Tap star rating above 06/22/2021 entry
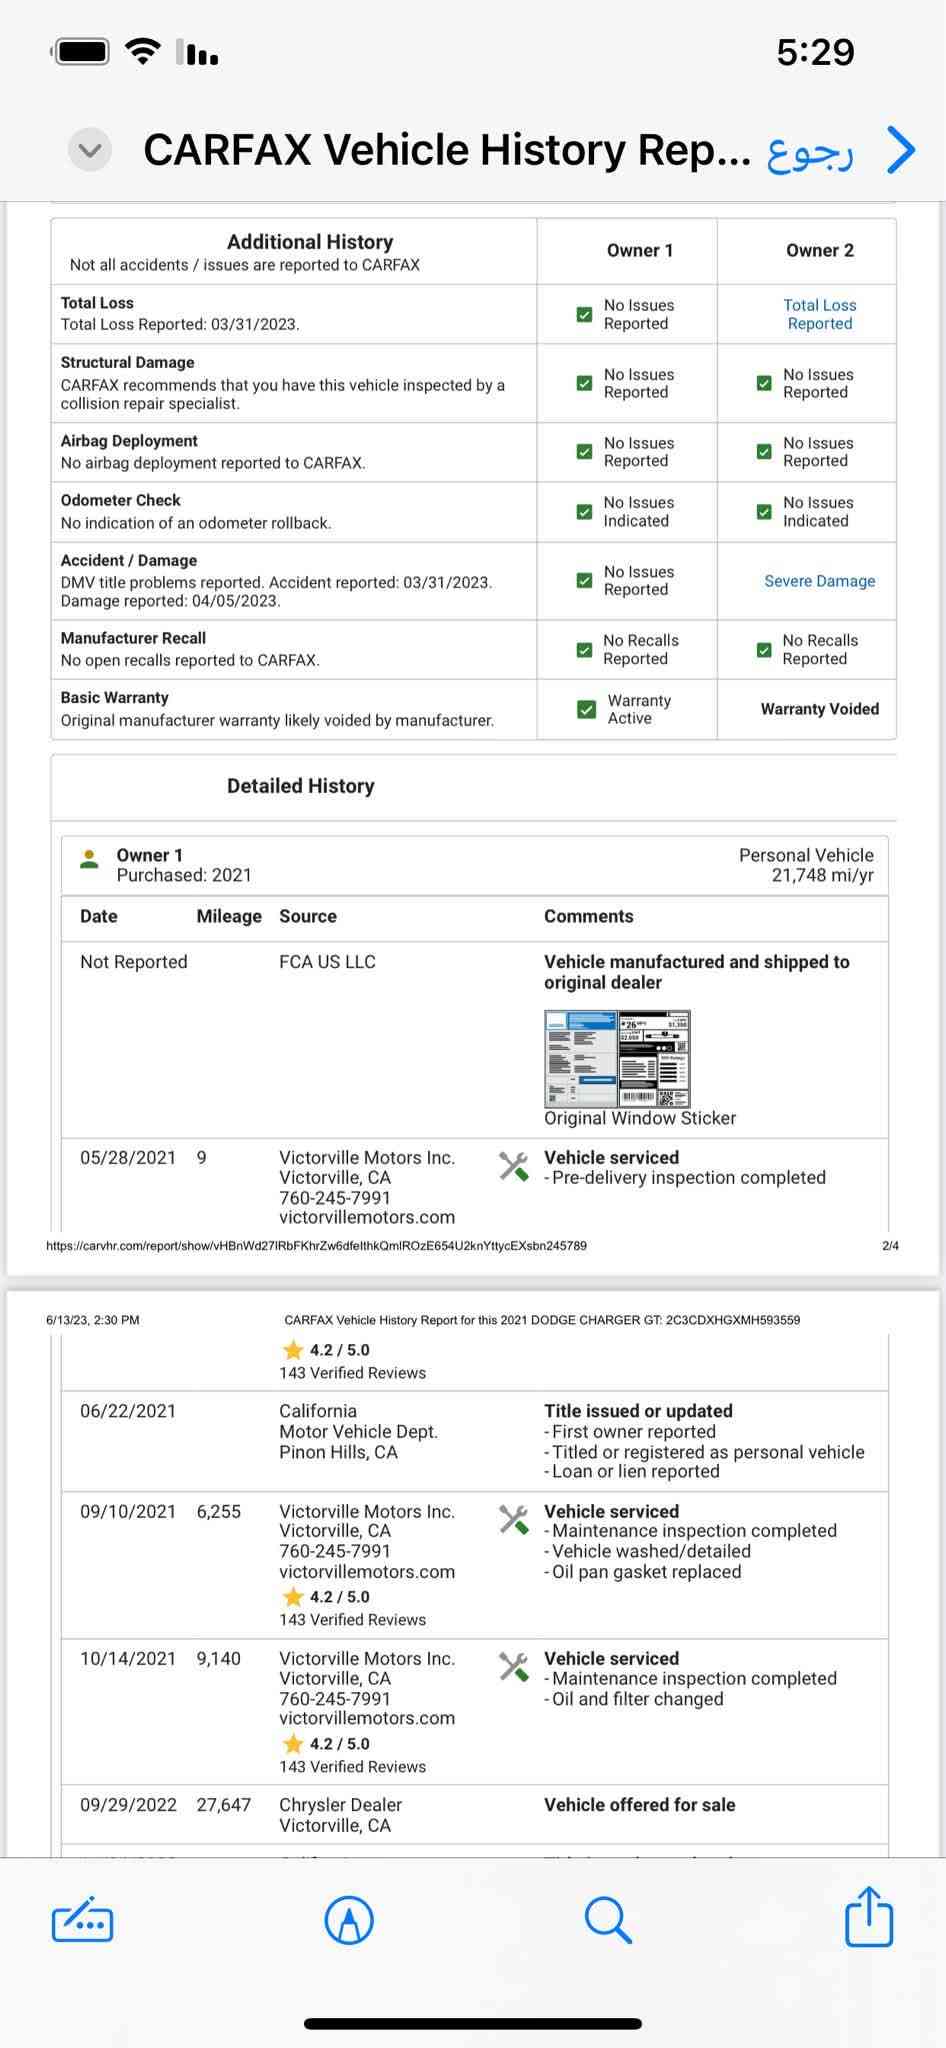The image size is (946, 2048). [x=326, y=1350]
